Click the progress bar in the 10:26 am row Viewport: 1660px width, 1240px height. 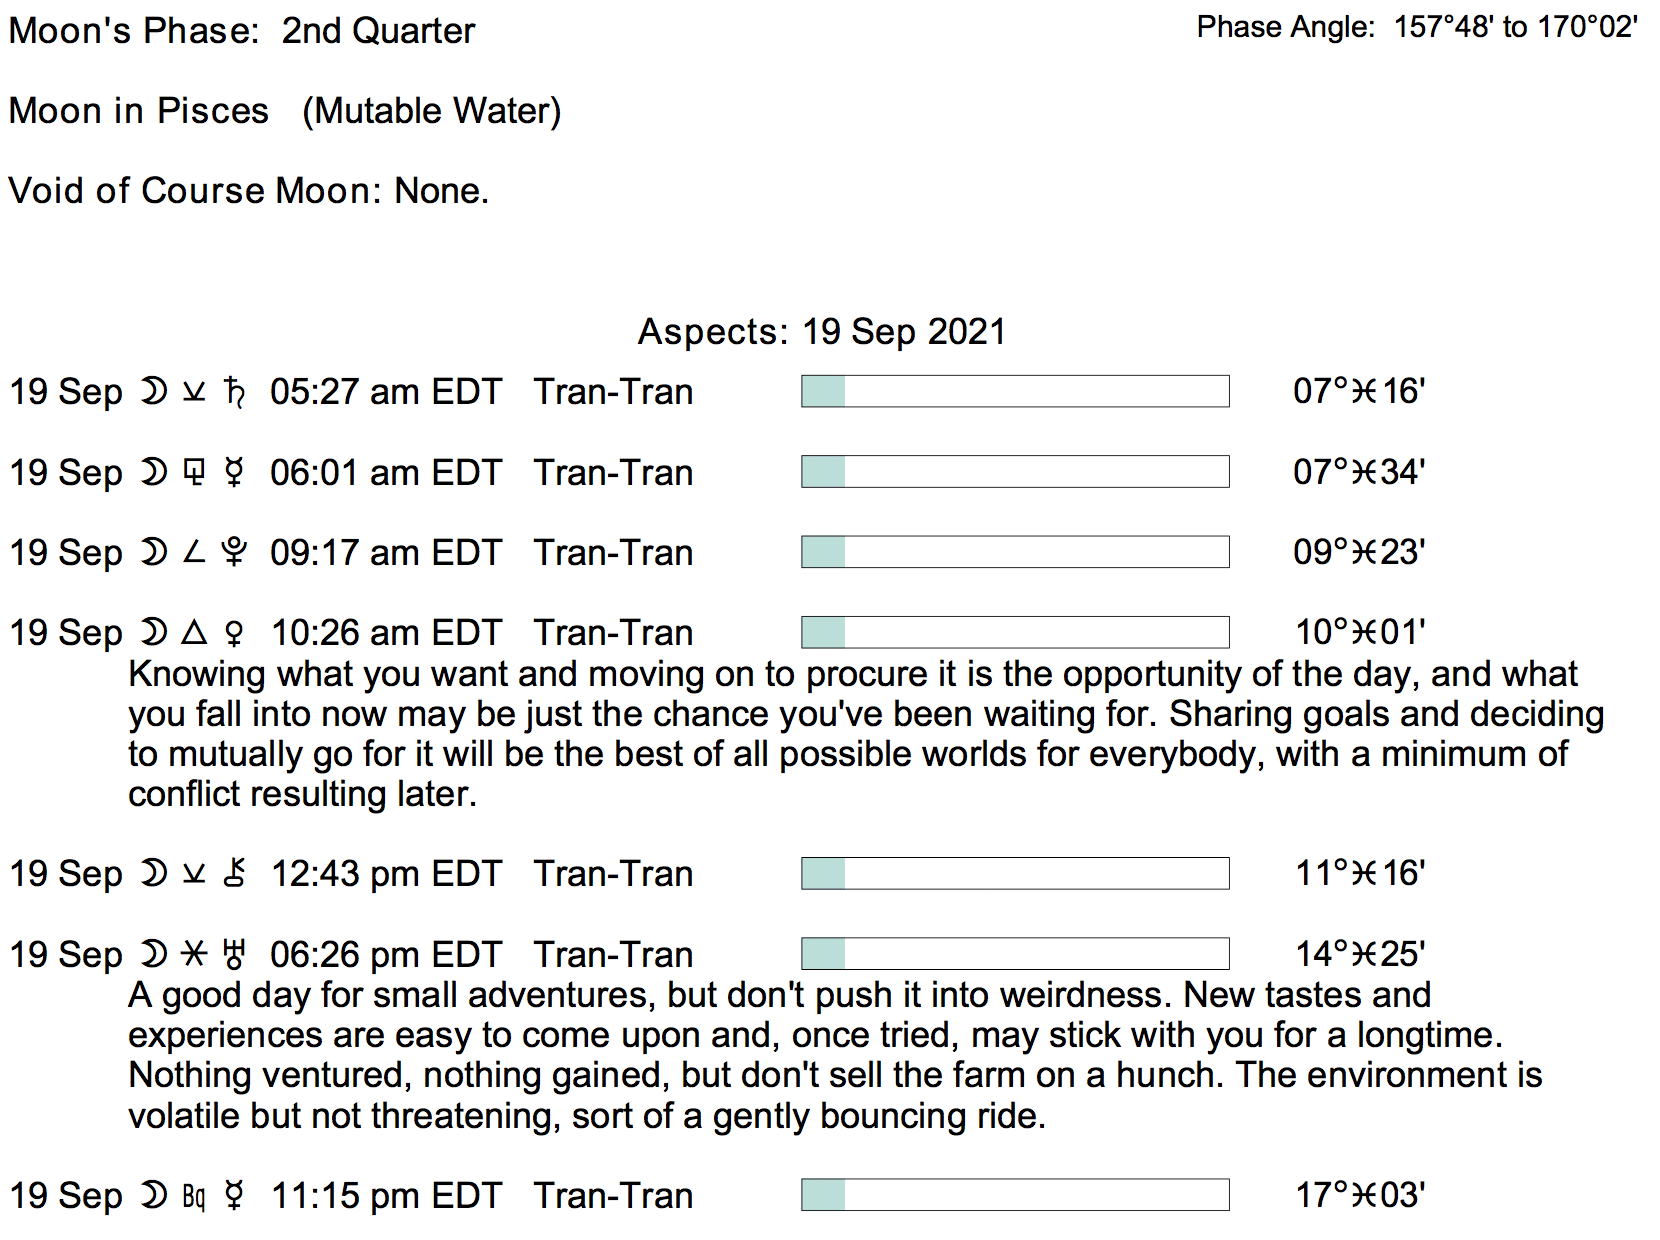click(x=1015, y=632)
